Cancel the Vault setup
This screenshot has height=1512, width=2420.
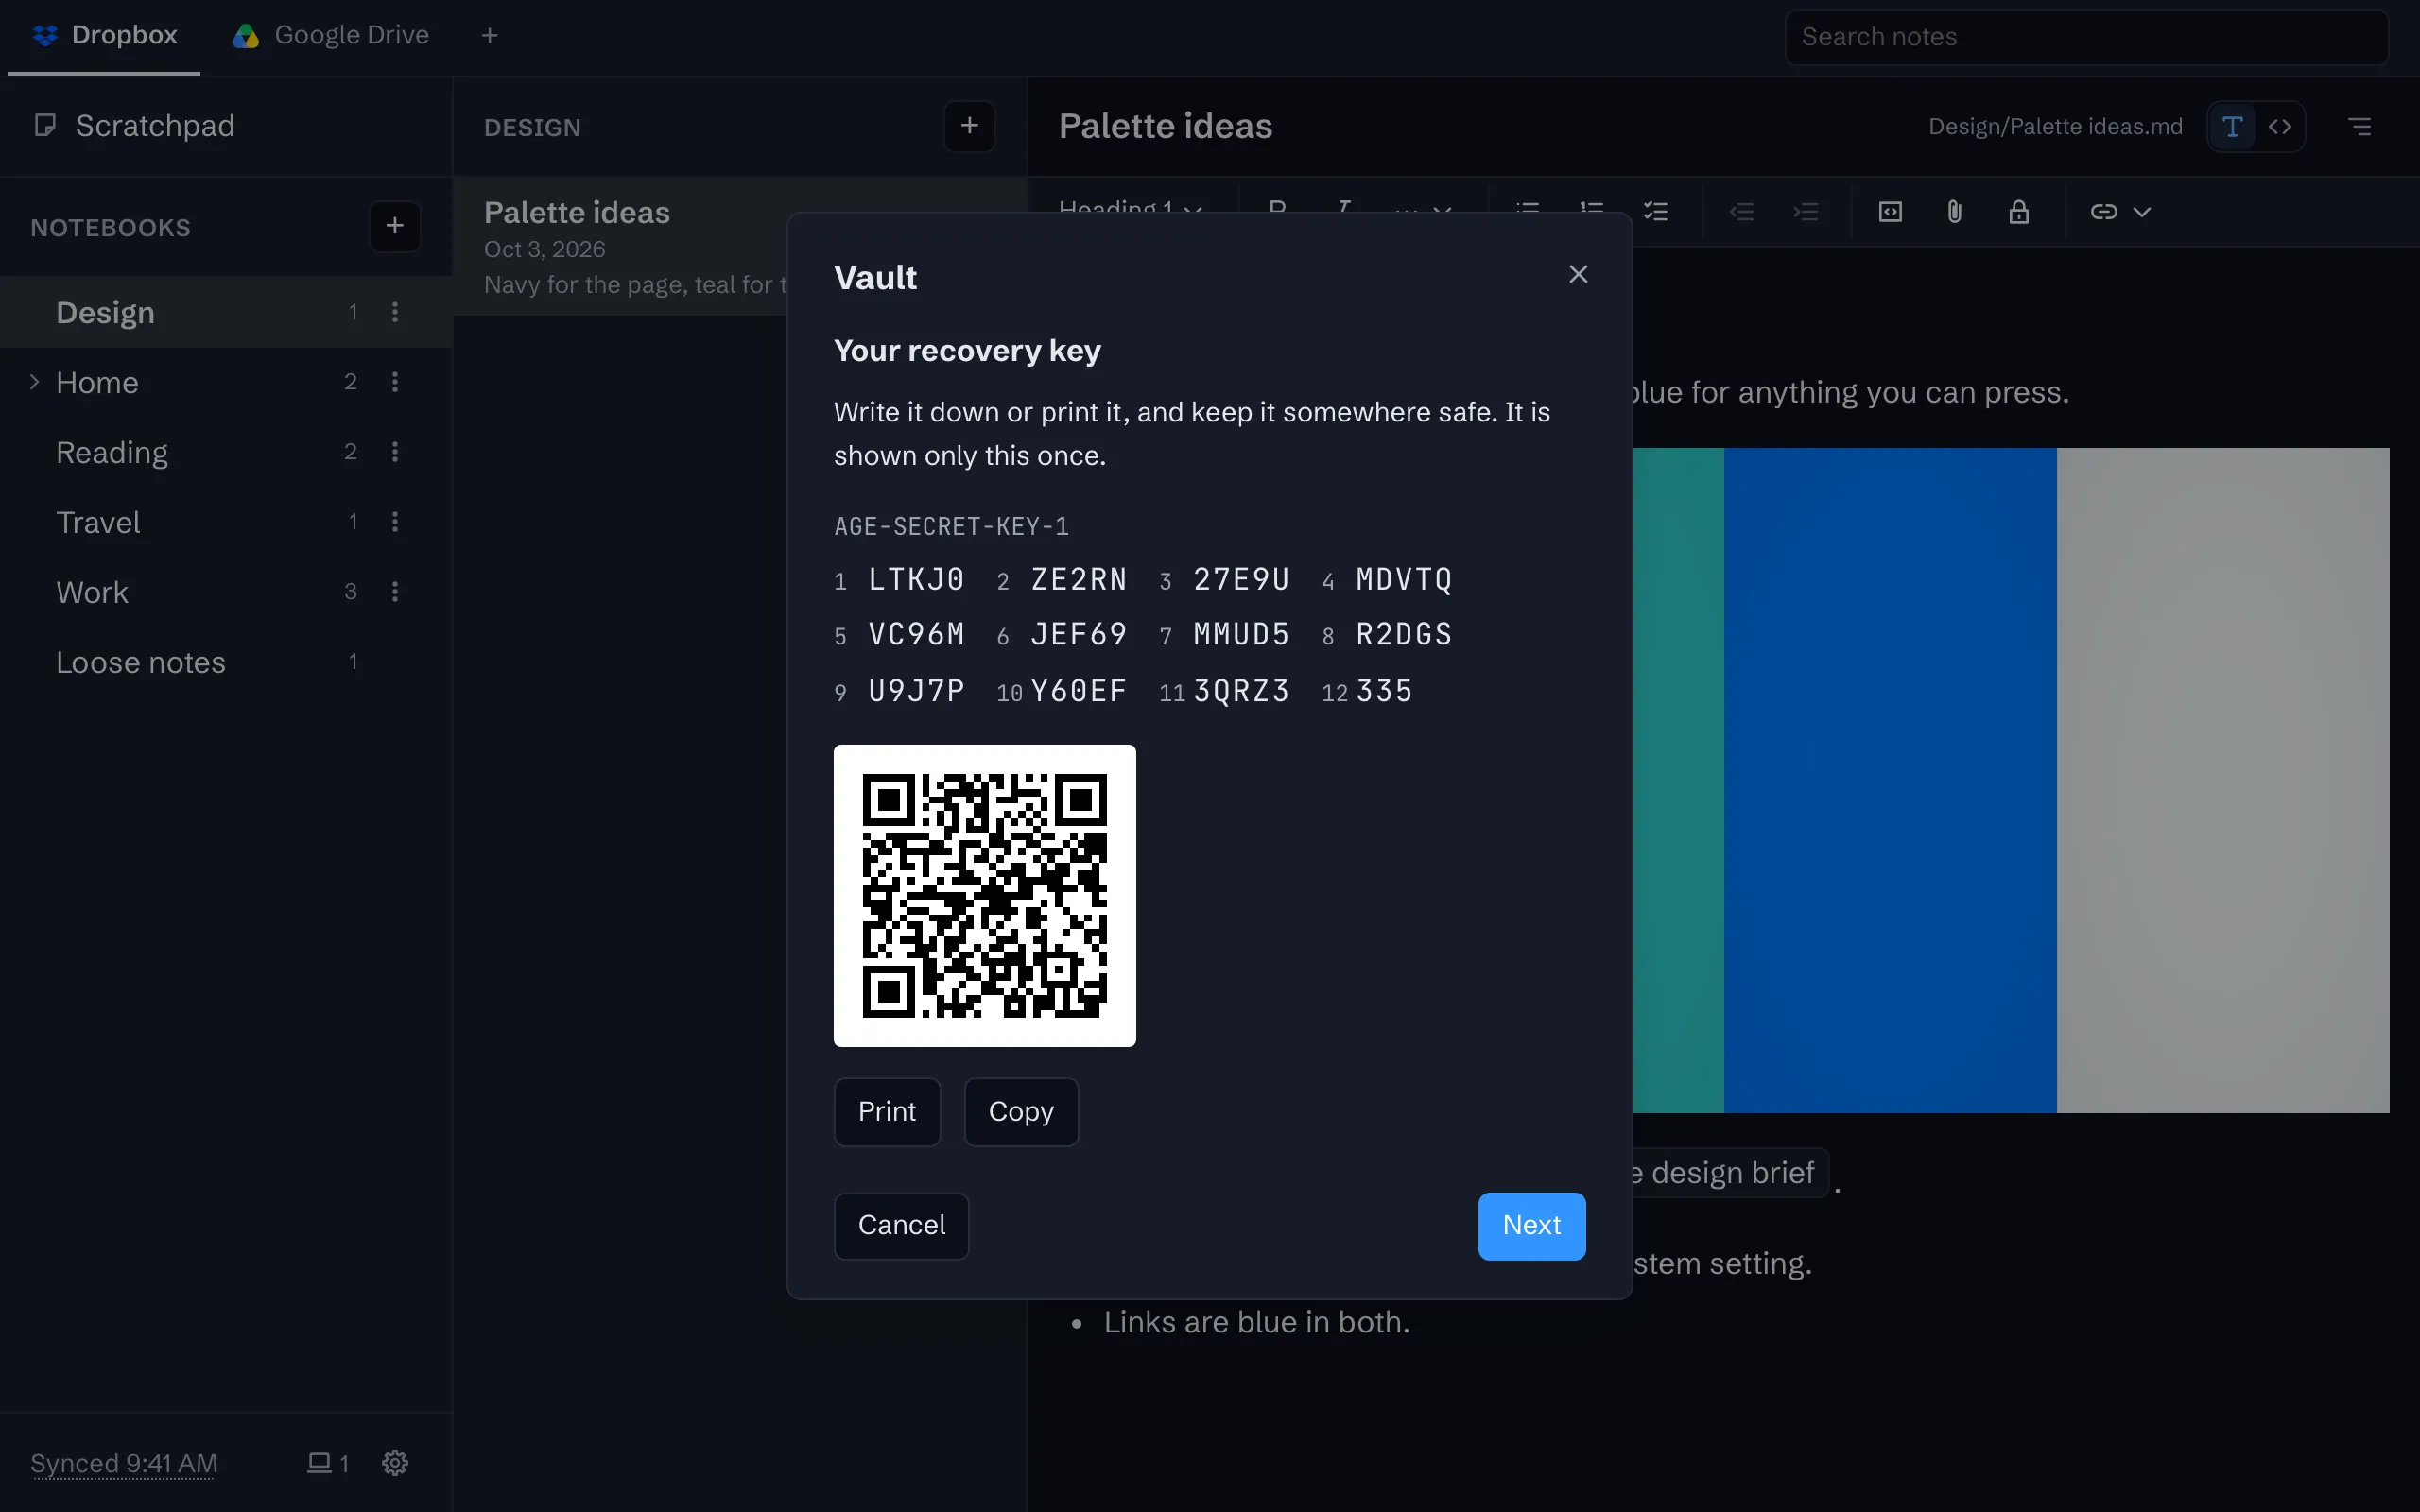[901, 1226]
